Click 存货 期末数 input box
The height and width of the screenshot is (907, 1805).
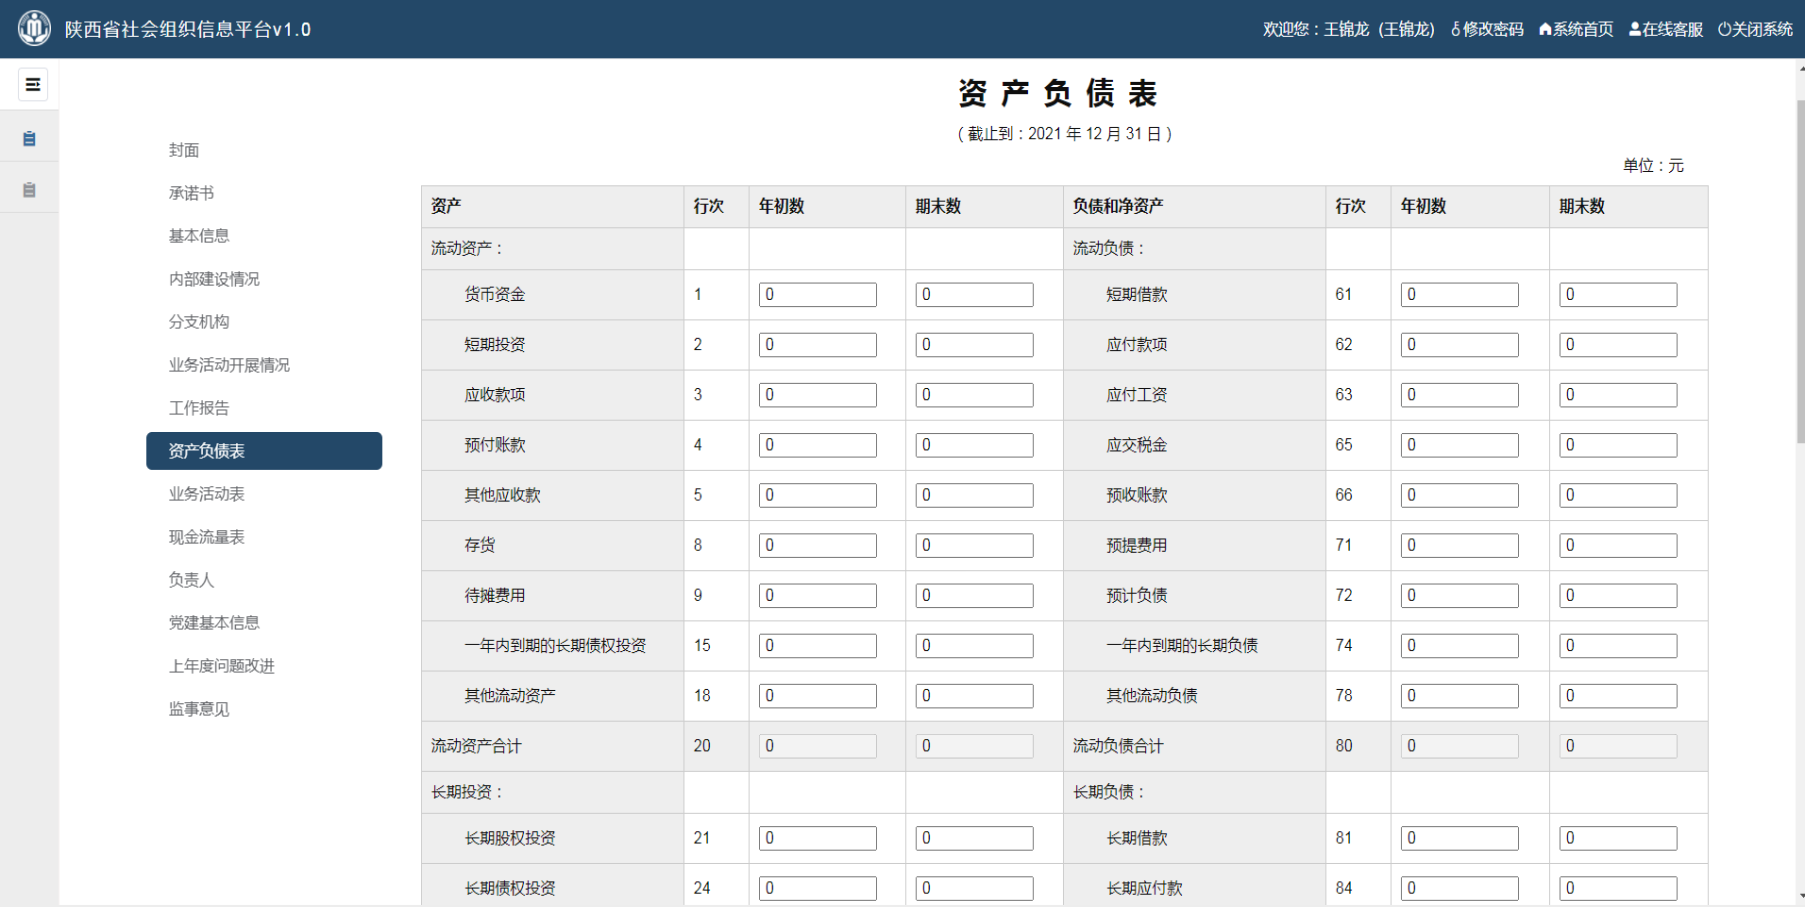point(974,546)
